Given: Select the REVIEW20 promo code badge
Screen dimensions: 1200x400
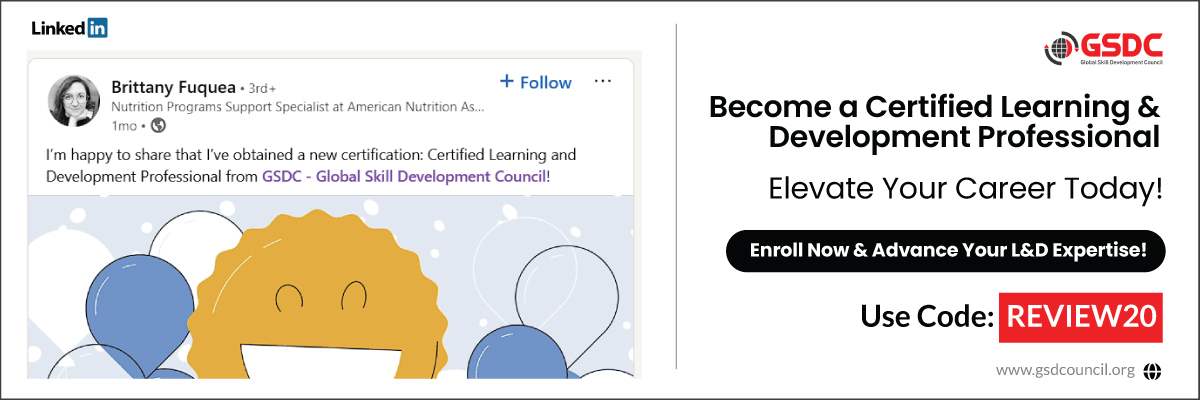Looking at the screenshot, I should click(1080, 317).
